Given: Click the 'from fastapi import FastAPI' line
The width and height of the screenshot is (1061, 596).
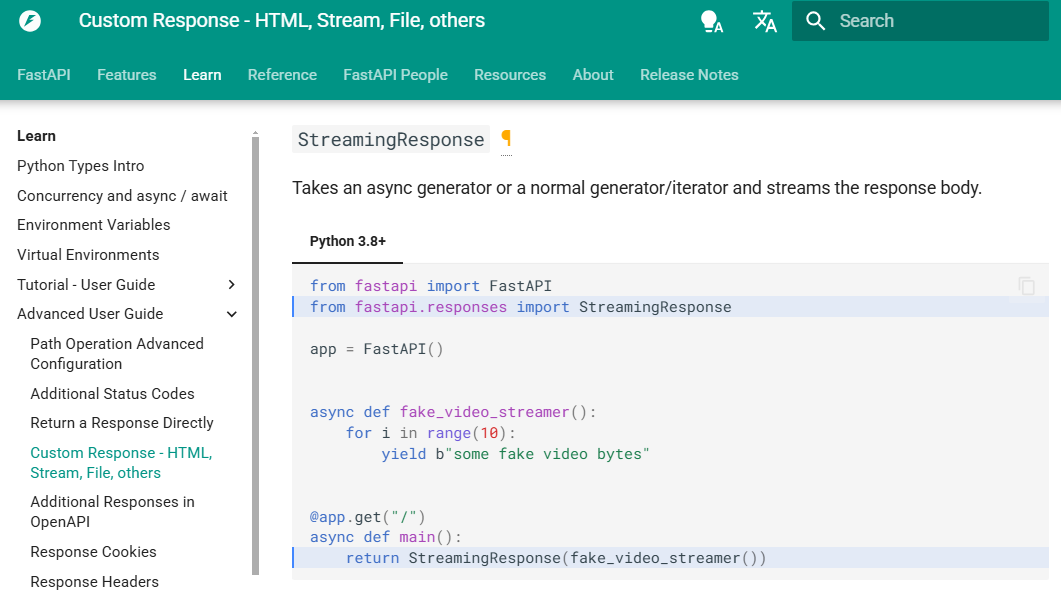Looking at the screenshot, I should coord(430,286).
